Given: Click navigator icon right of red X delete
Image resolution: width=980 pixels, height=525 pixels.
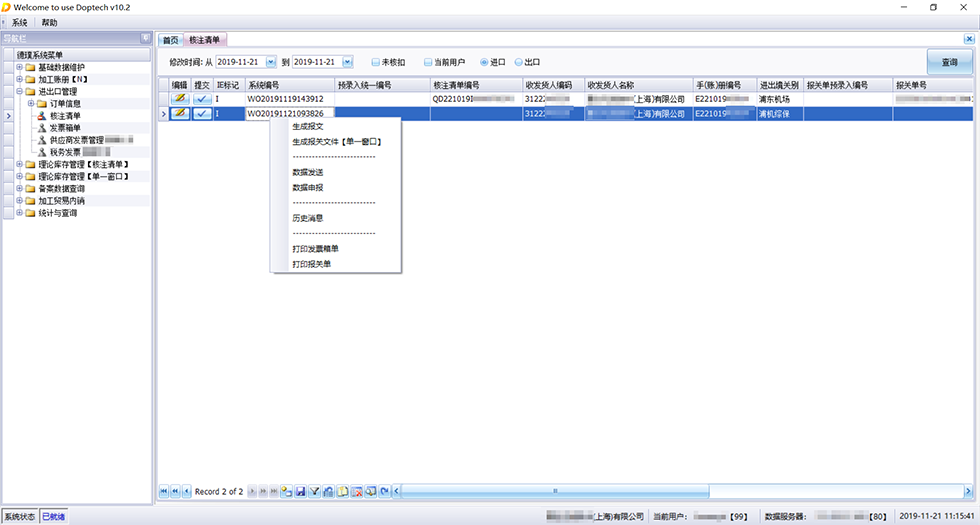Looking at the screenshot, I should (x=371, y=491).
